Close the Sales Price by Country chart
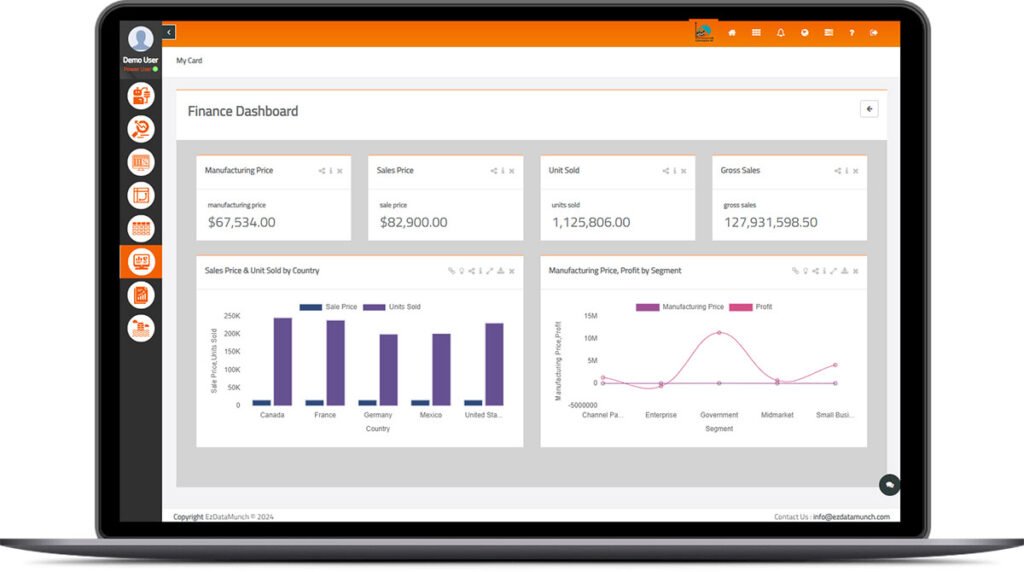 pyautogui.click(x=512, y=271)
